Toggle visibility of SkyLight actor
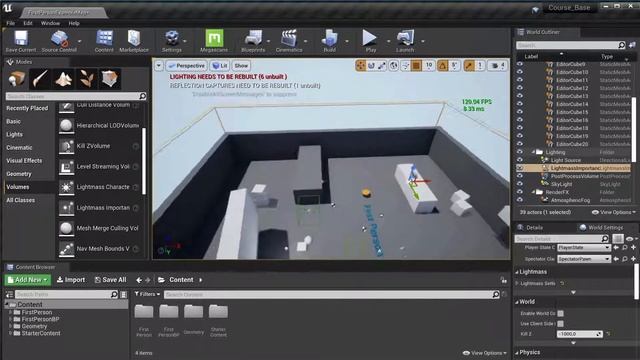 pyautogui.click(x=520, y=184)
